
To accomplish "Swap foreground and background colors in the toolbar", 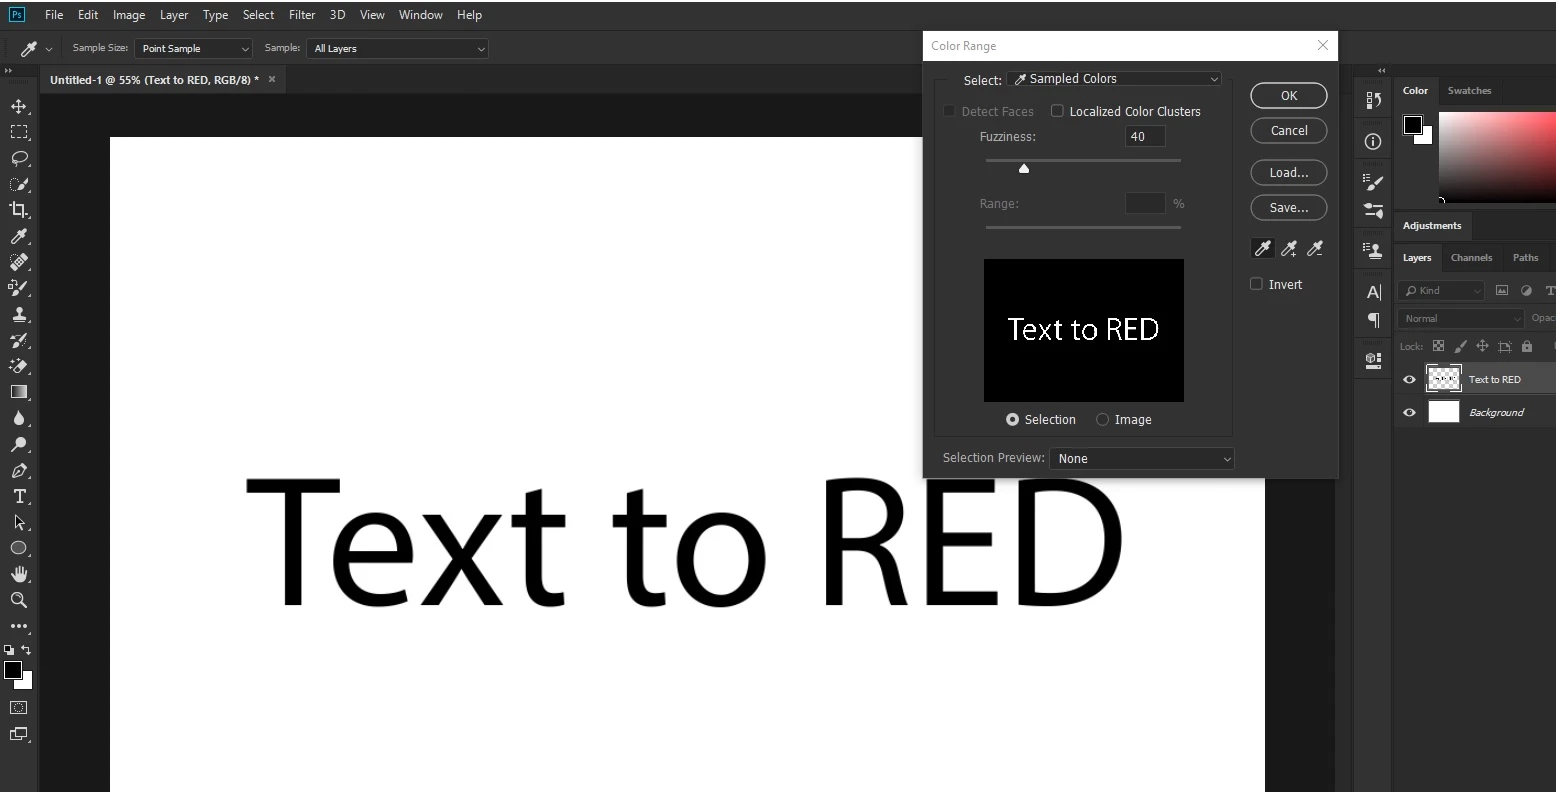I will point(26,650).
